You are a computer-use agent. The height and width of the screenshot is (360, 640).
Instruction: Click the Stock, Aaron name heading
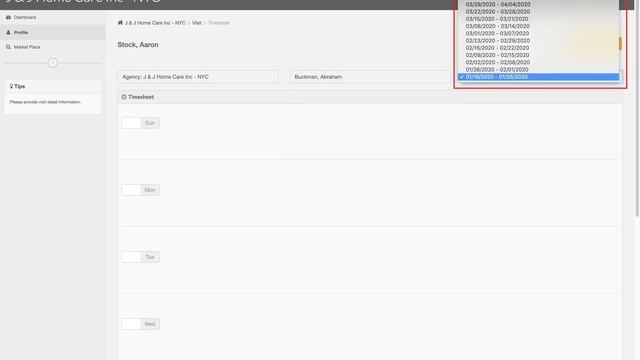138,45
